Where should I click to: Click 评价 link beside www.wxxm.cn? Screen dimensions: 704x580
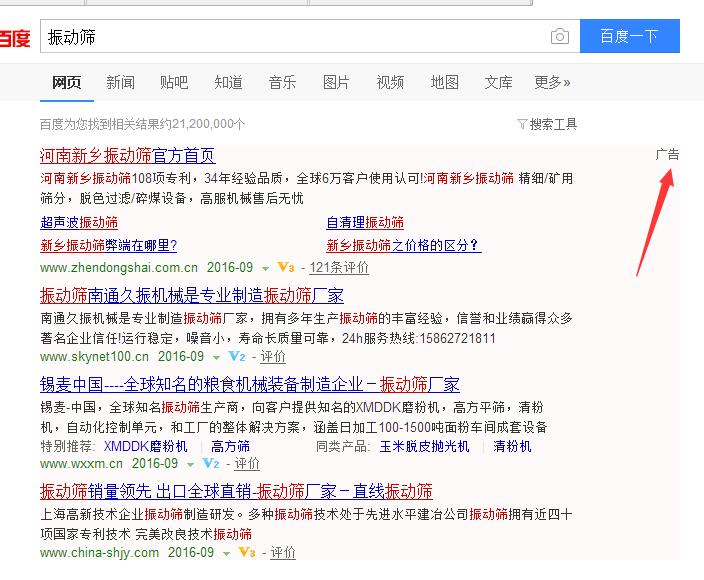coord(247,463)
